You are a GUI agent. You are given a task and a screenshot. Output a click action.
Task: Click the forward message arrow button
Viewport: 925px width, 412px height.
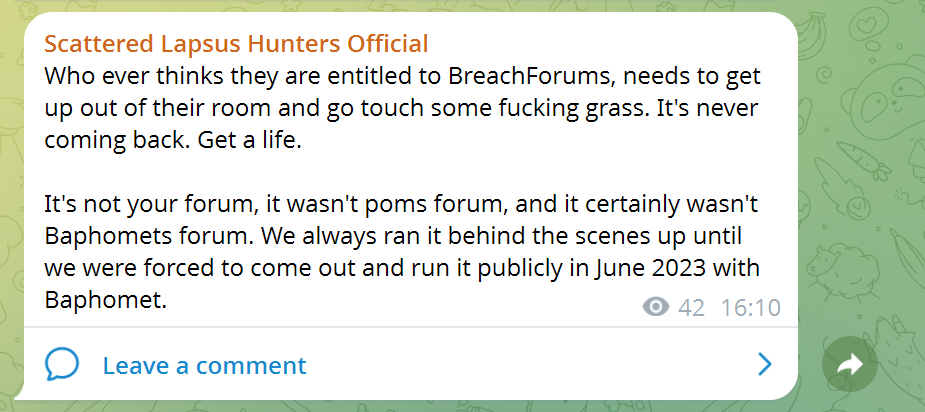click(x=850, y=366)
